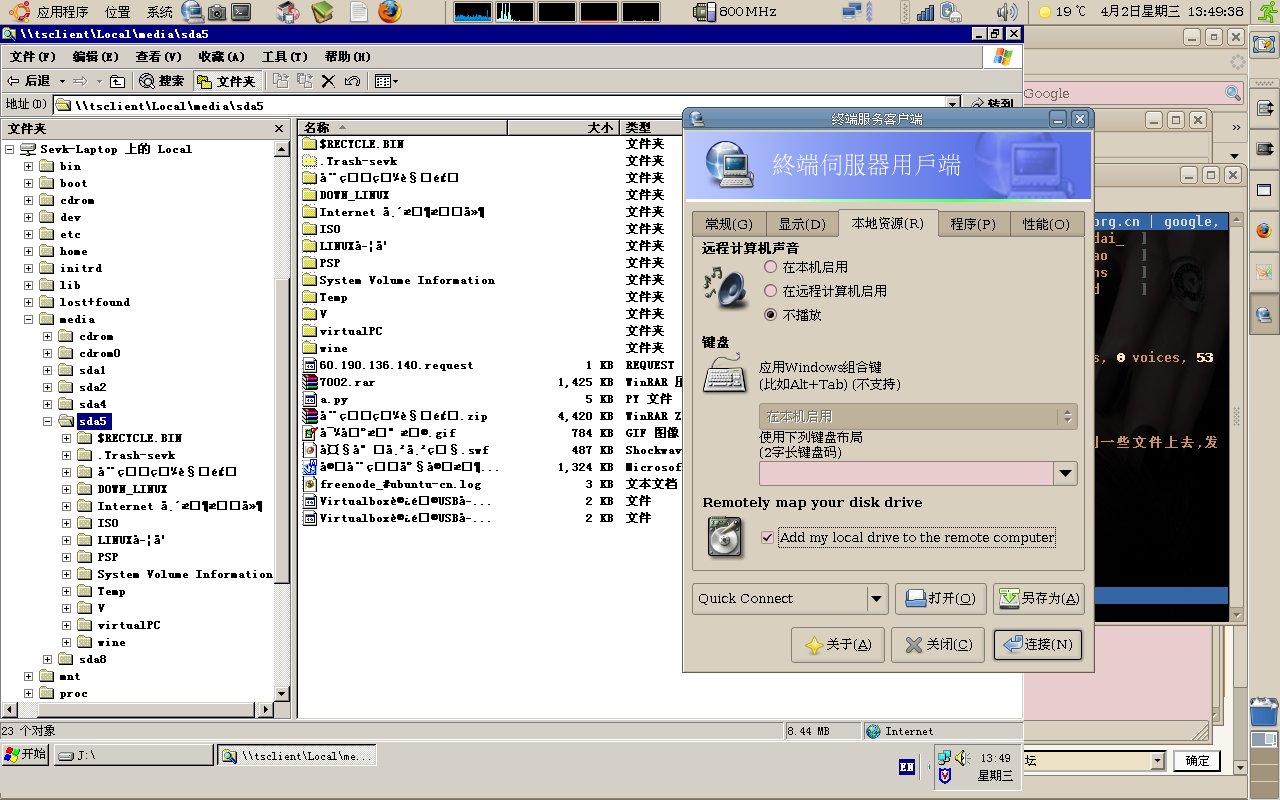Click the red shield icon in the Windows tray
The image size is (1280, 800).
pos(944,775)
